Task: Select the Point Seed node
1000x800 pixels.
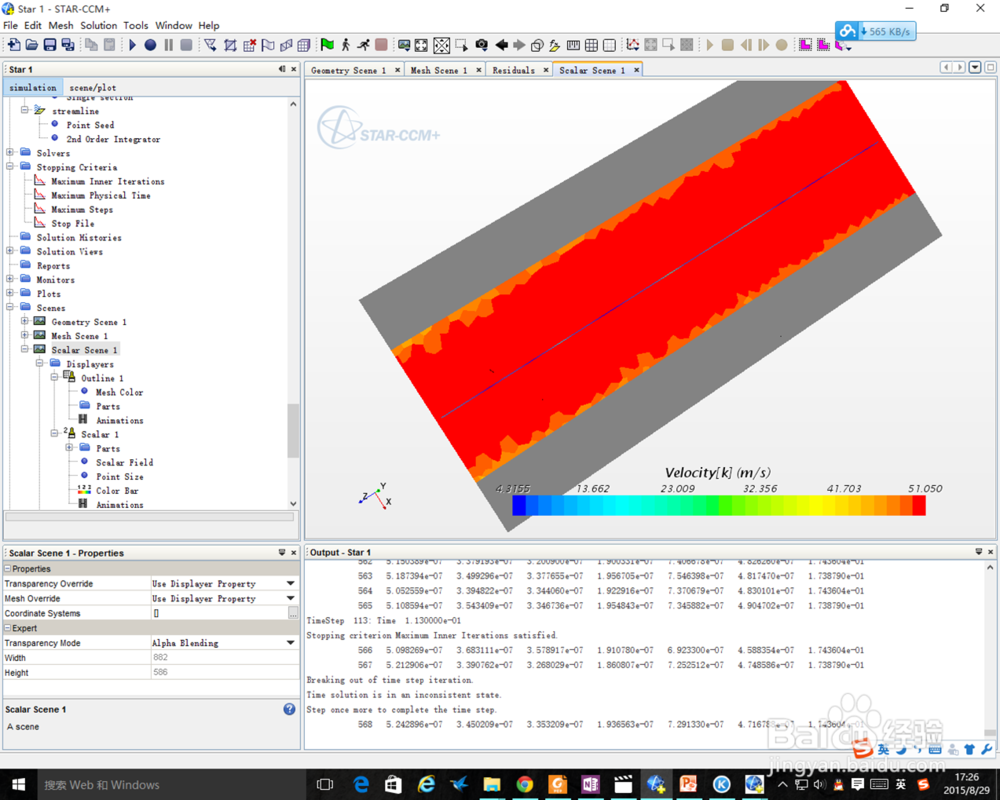Action: [x=90, y=125]
